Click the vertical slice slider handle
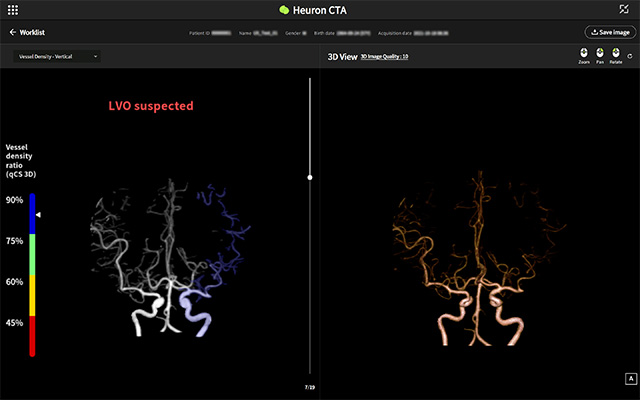 point(310,177)
